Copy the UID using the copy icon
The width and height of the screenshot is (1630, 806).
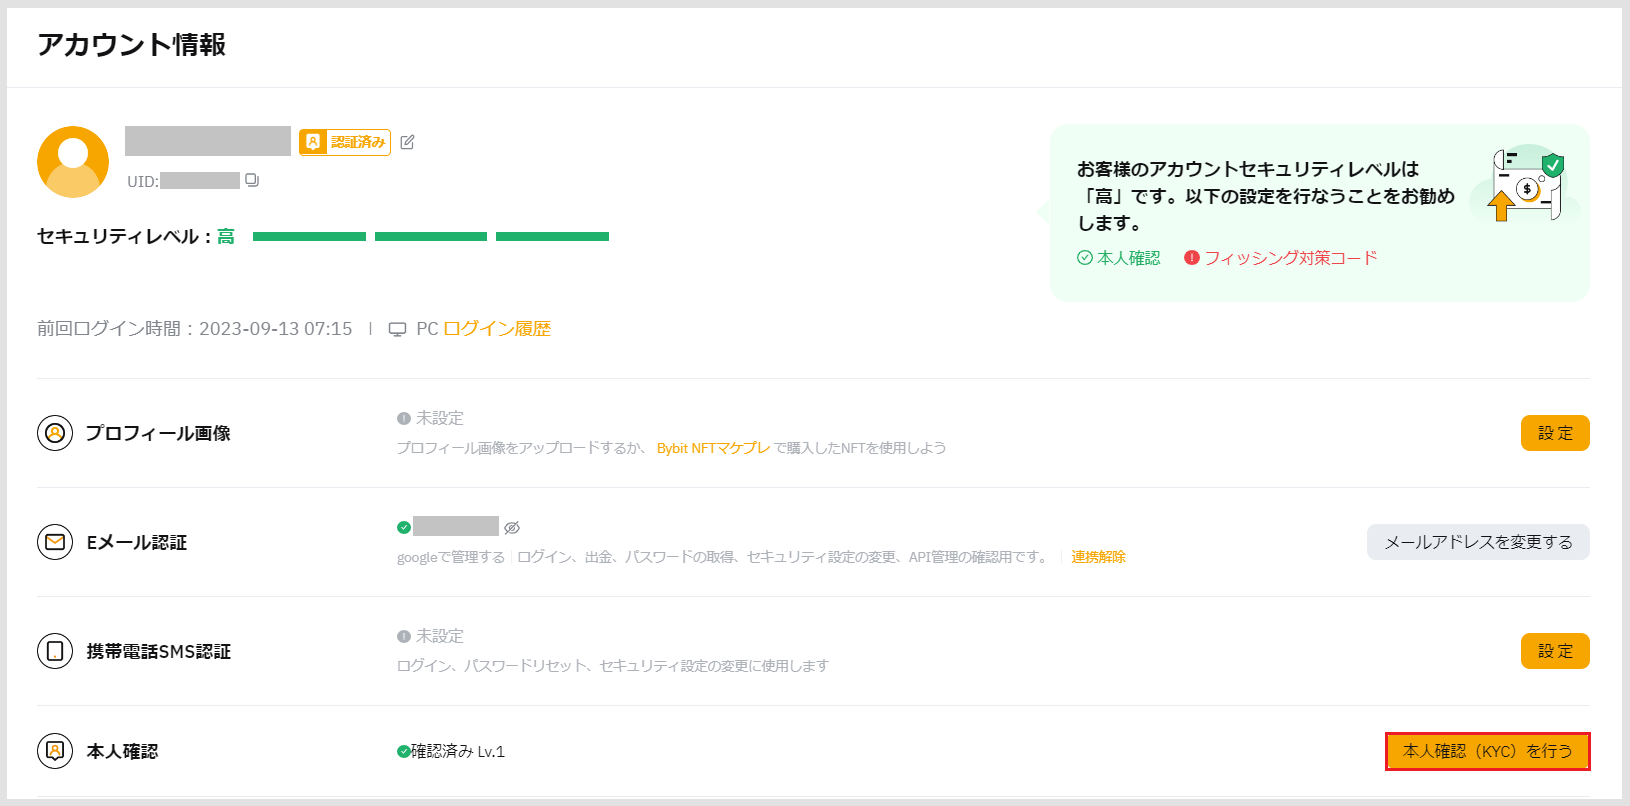tap(252, 180)
